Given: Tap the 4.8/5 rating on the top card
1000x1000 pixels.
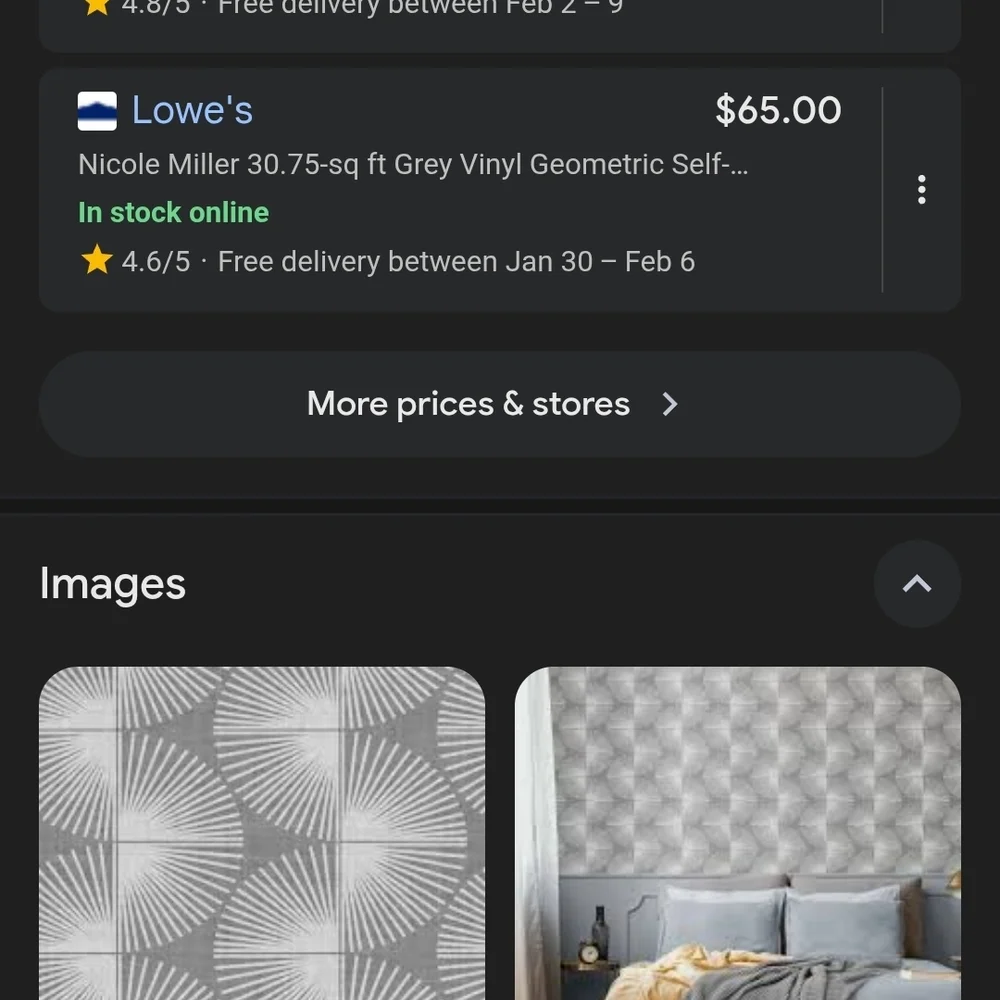Looking at the screenshot, I should 156,8.
